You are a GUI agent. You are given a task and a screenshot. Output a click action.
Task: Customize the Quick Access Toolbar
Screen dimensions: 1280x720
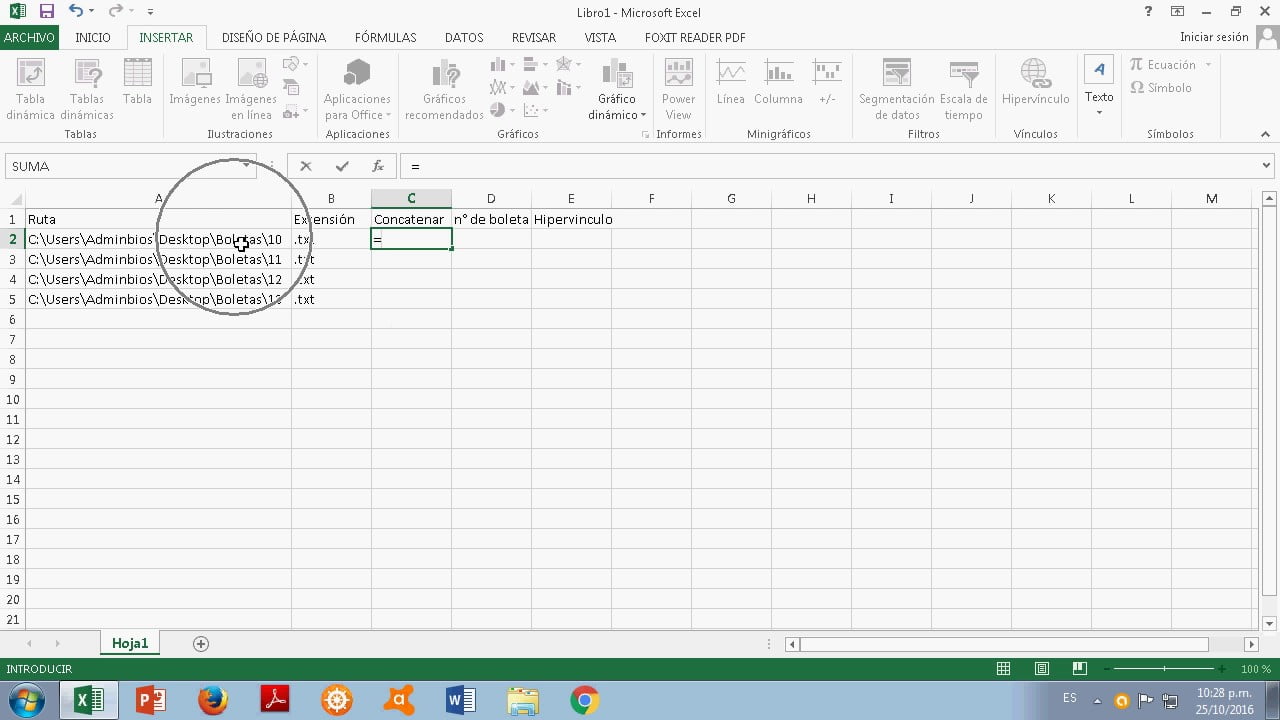click(150, 12)
